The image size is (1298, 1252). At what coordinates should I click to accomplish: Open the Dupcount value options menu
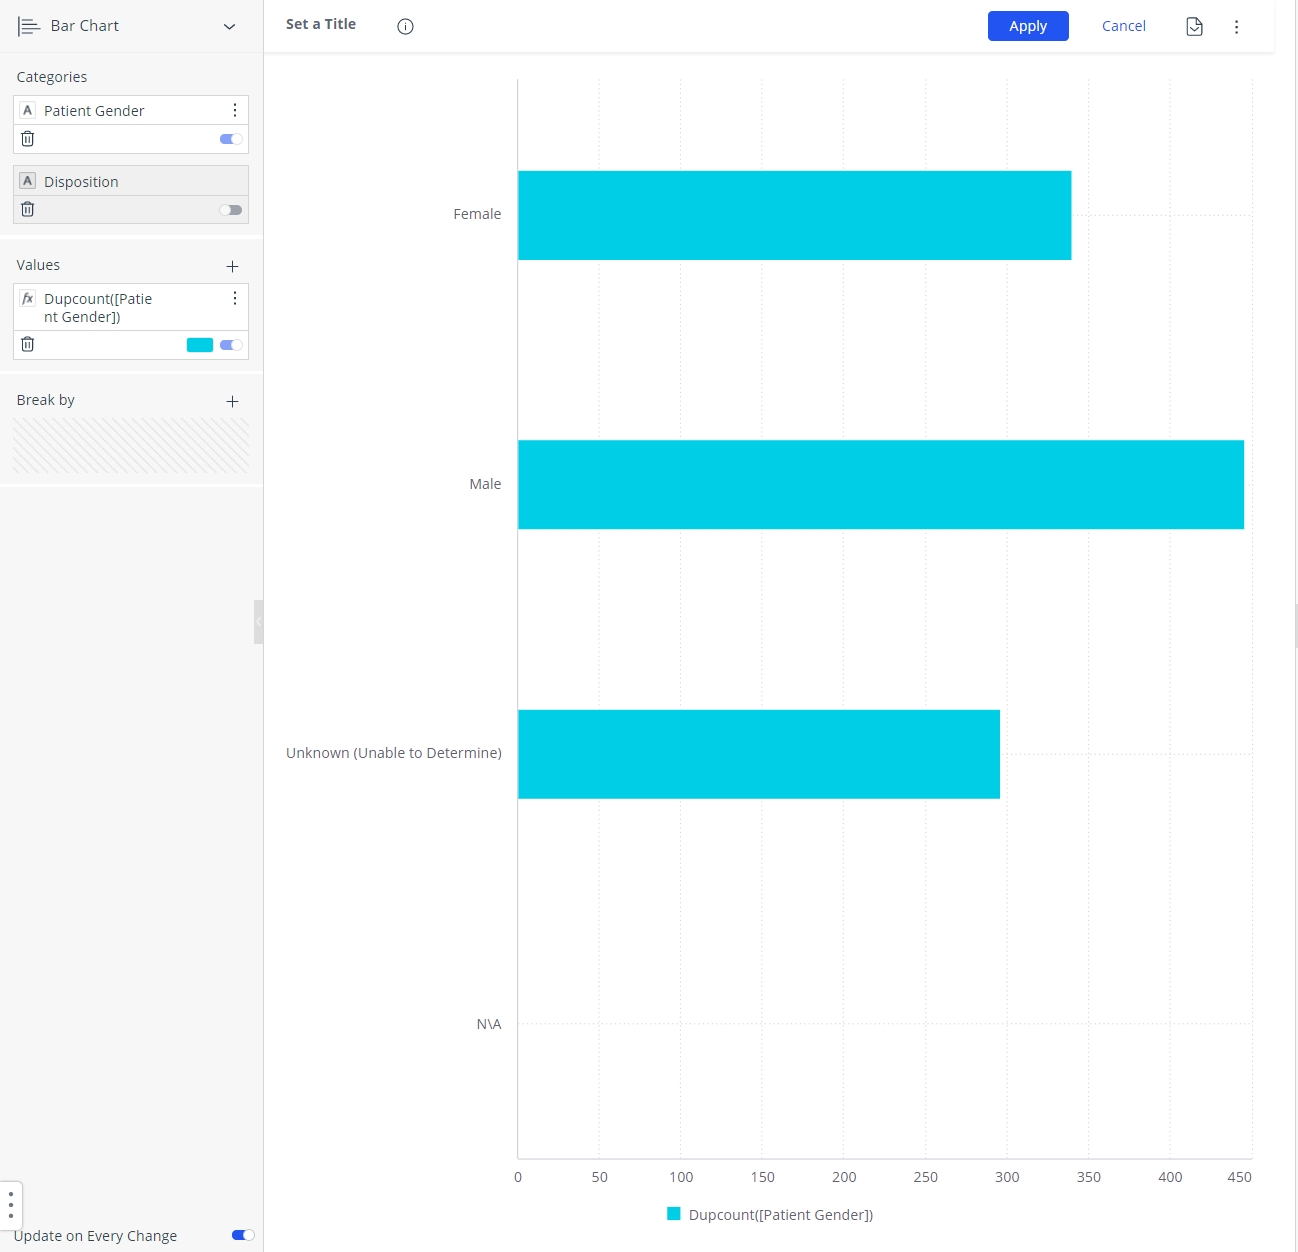pyautogui.click(x=235, y=298)
